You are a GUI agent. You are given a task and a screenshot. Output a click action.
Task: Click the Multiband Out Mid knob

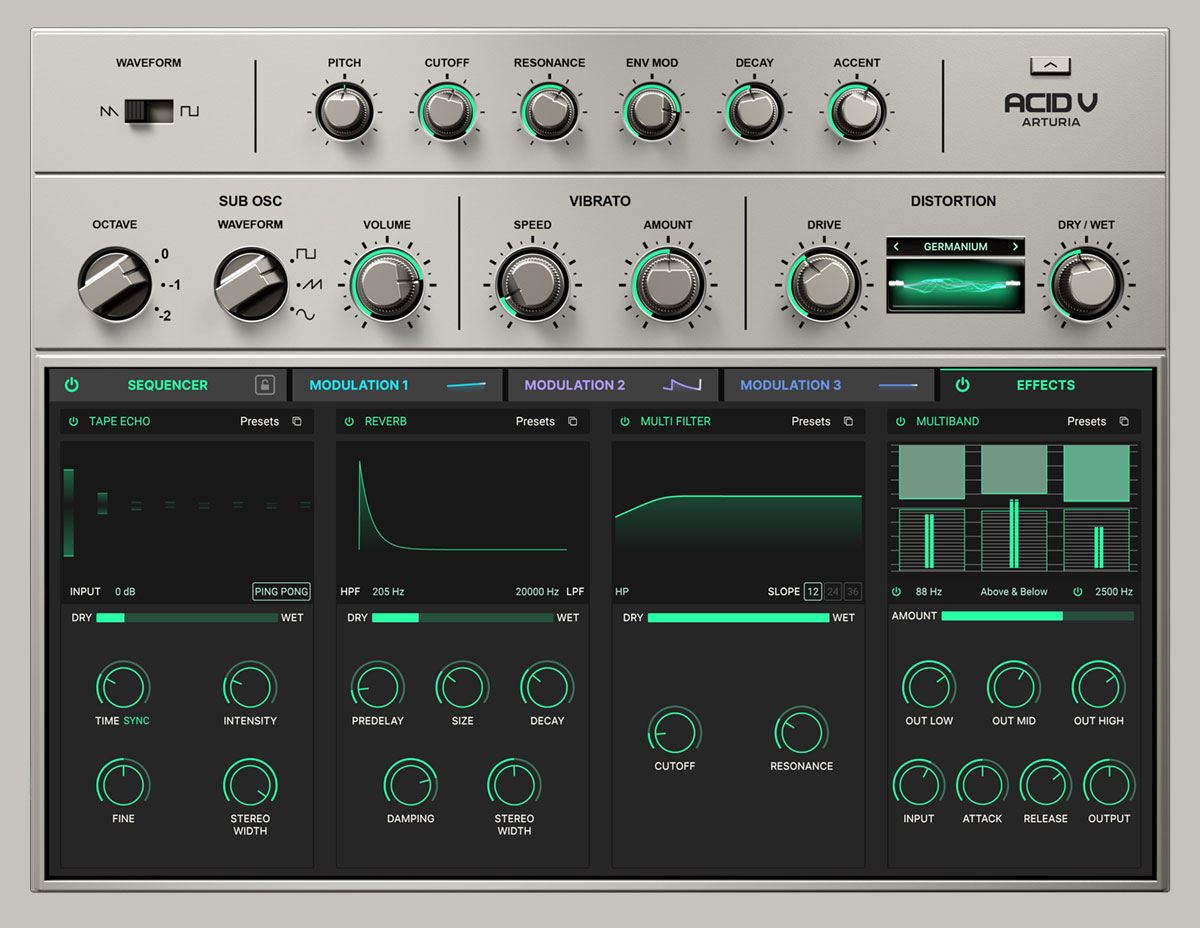[1013, 686]
